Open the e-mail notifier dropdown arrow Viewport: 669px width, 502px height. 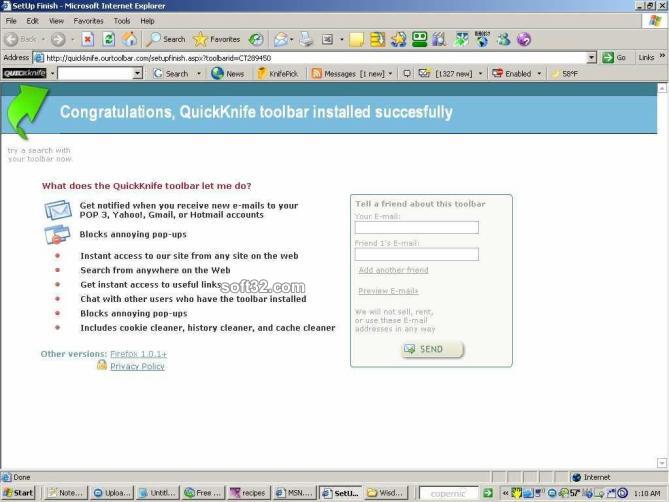pyautogui.click(x=480, y=73)
